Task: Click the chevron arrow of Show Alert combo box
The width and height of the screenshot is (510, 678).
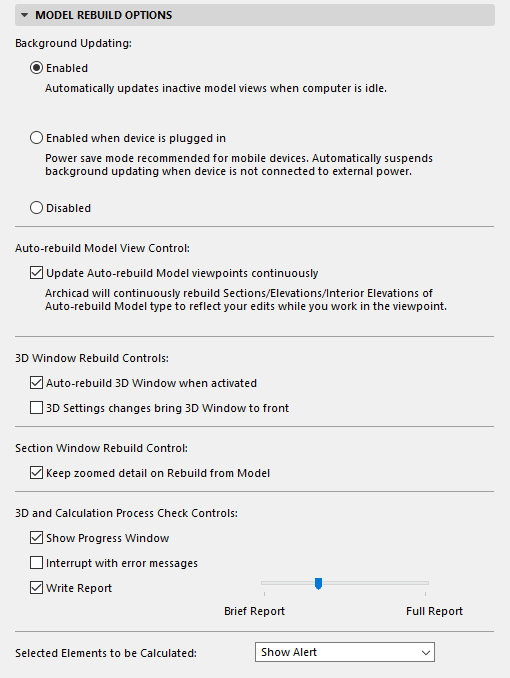Action: (x=426, y=652)
